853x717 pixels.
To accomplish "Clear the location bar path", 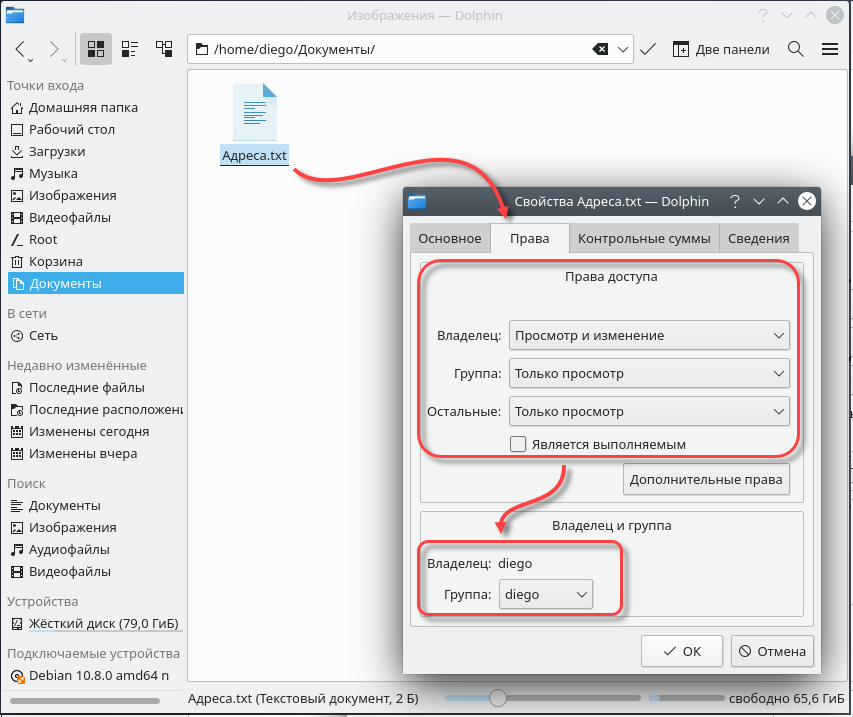I will [599, 49].
